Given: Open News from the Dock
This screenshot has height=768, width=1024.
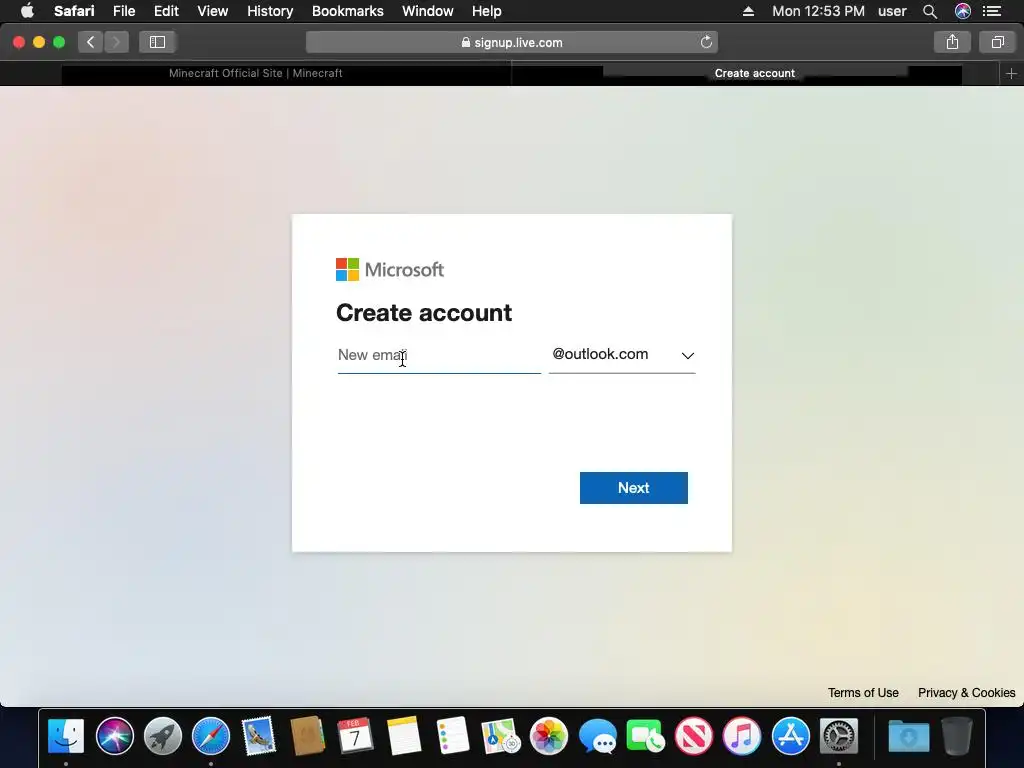Looking at the screenshot, I should click(x=694, y=736).
